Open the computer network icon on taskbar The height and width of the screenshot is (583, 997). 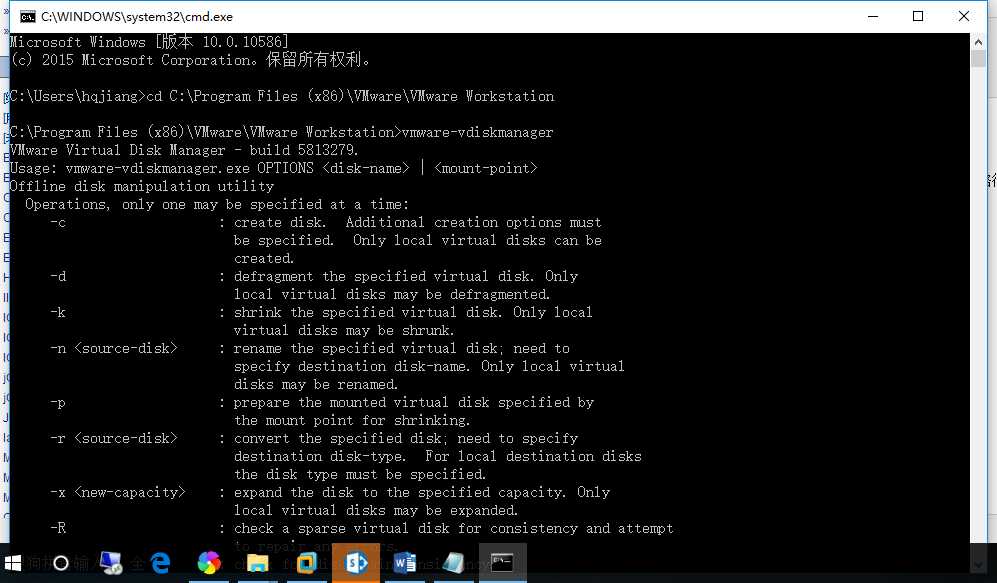click(111, 563)
